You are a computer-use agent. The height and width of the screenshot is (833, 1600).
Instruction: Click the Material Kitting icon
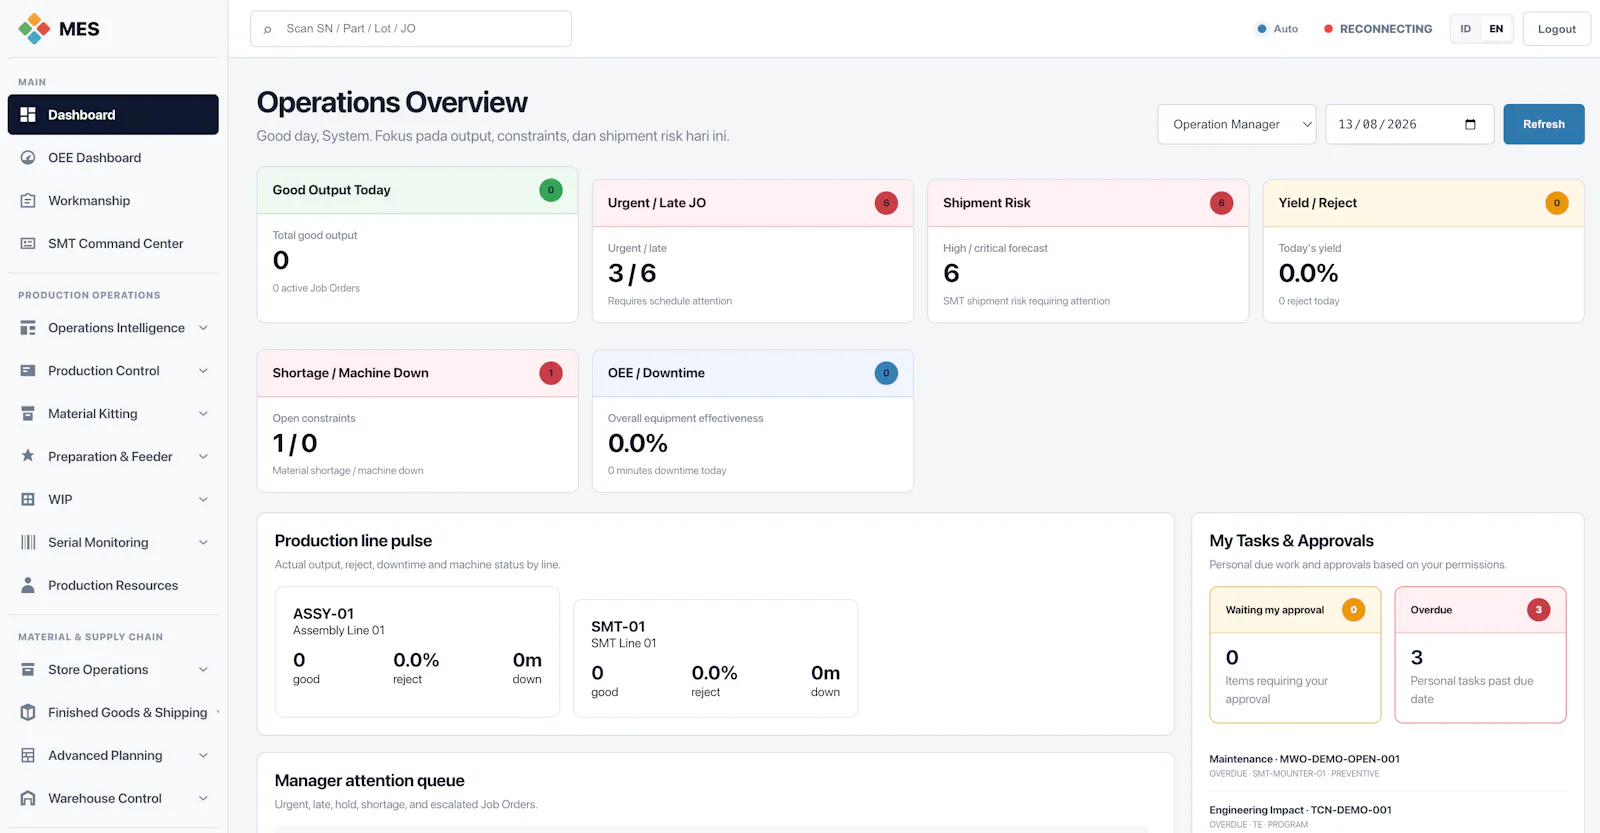coord(28,414)
